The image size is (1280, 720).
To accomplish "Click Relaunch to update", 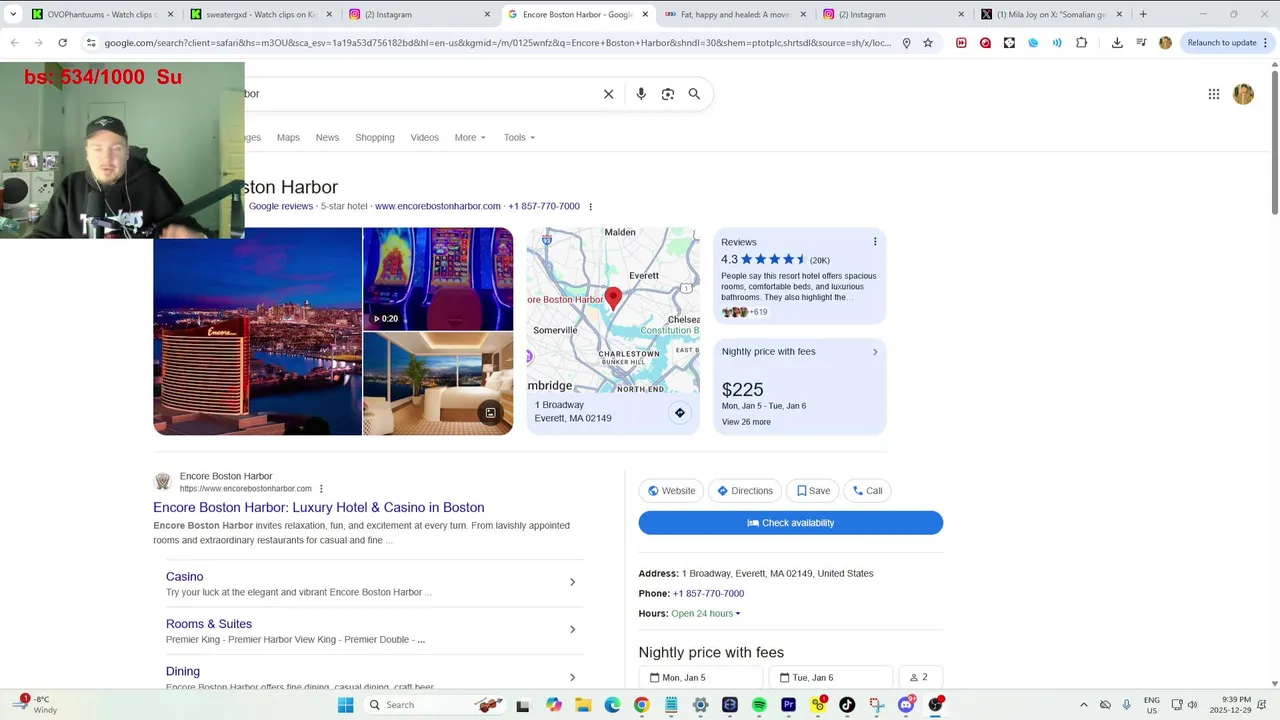I will (x=1222, y=43).
